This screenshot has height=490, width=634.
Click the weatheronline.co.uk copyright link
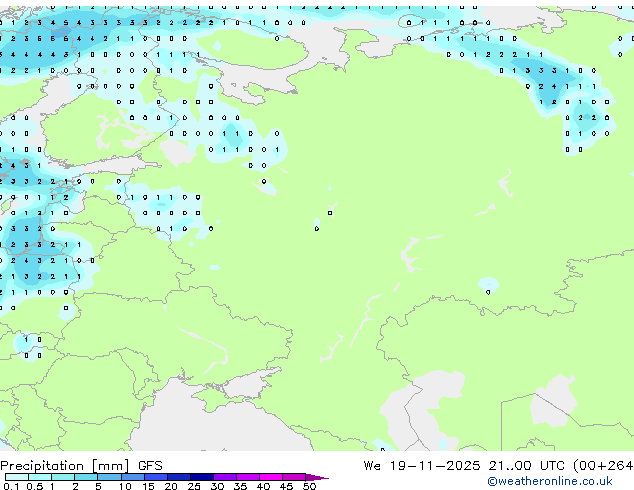(549, 481)
